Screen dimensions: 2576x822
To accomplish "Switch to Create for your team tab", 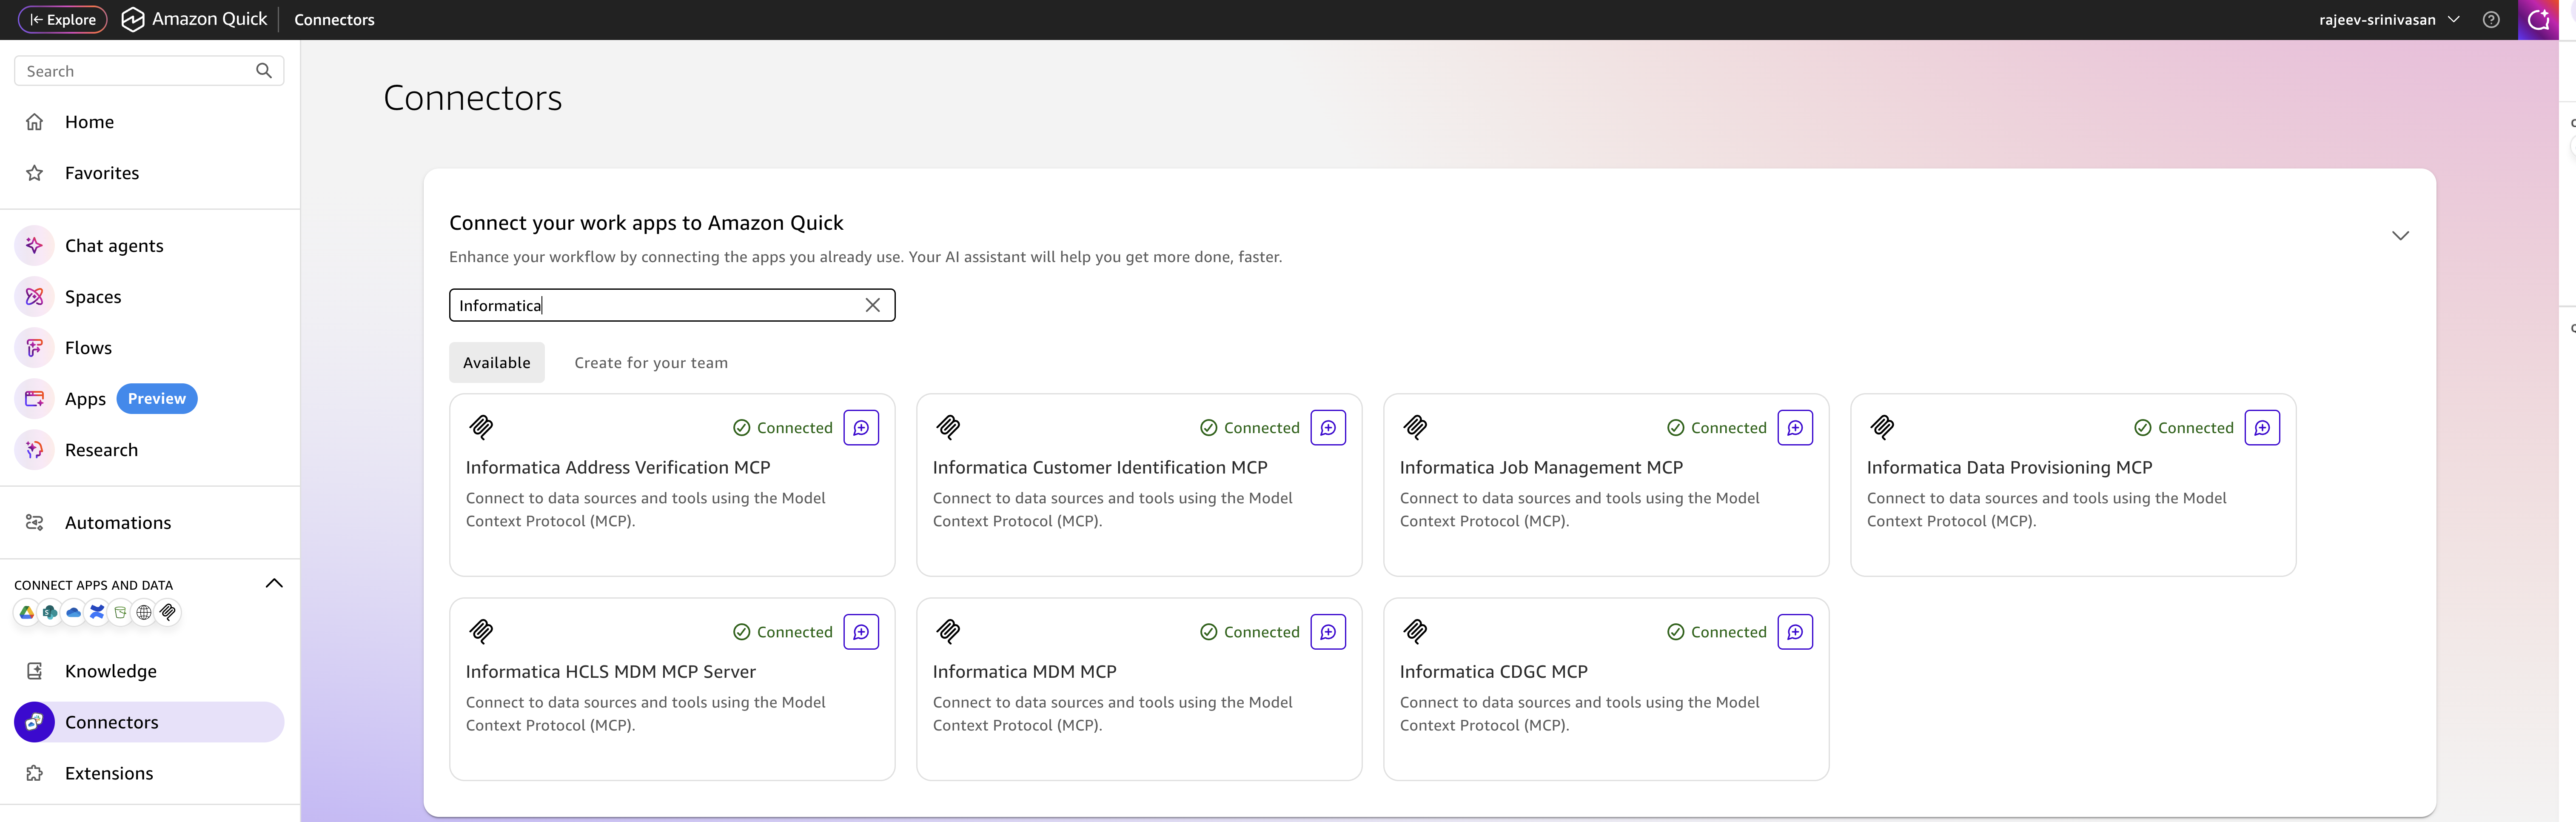I will [651, 363].
